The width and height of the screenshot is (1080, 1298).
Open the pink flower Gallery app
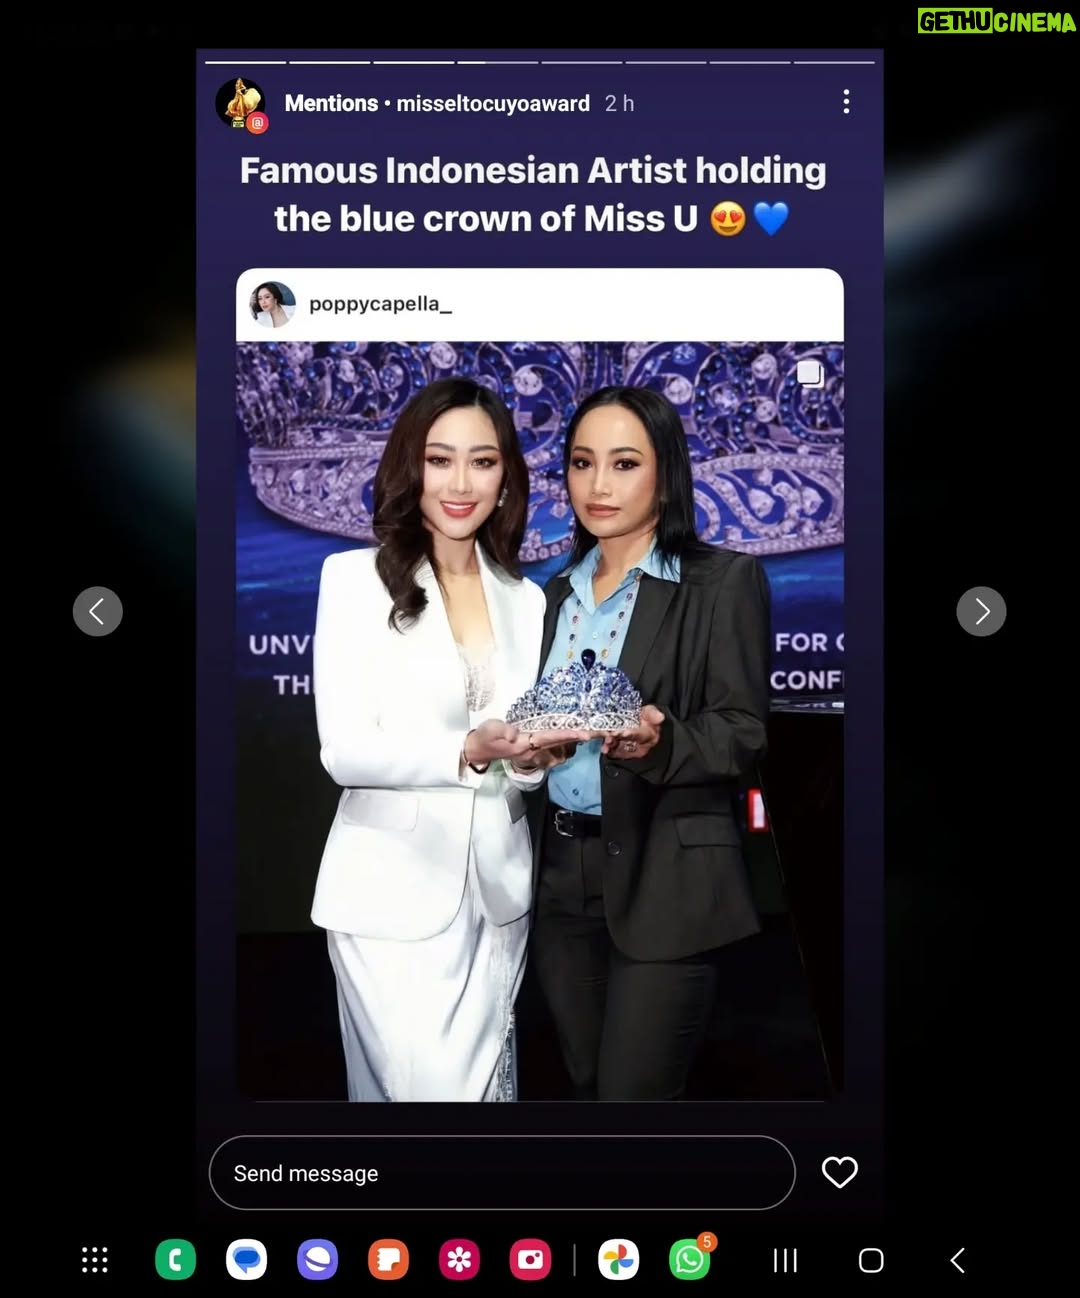tap(459, 1260)
